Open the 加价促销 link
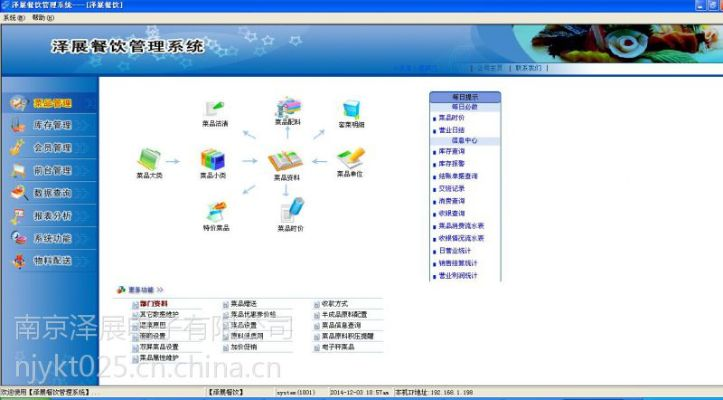The image size is (723, 400). (243, 347)
